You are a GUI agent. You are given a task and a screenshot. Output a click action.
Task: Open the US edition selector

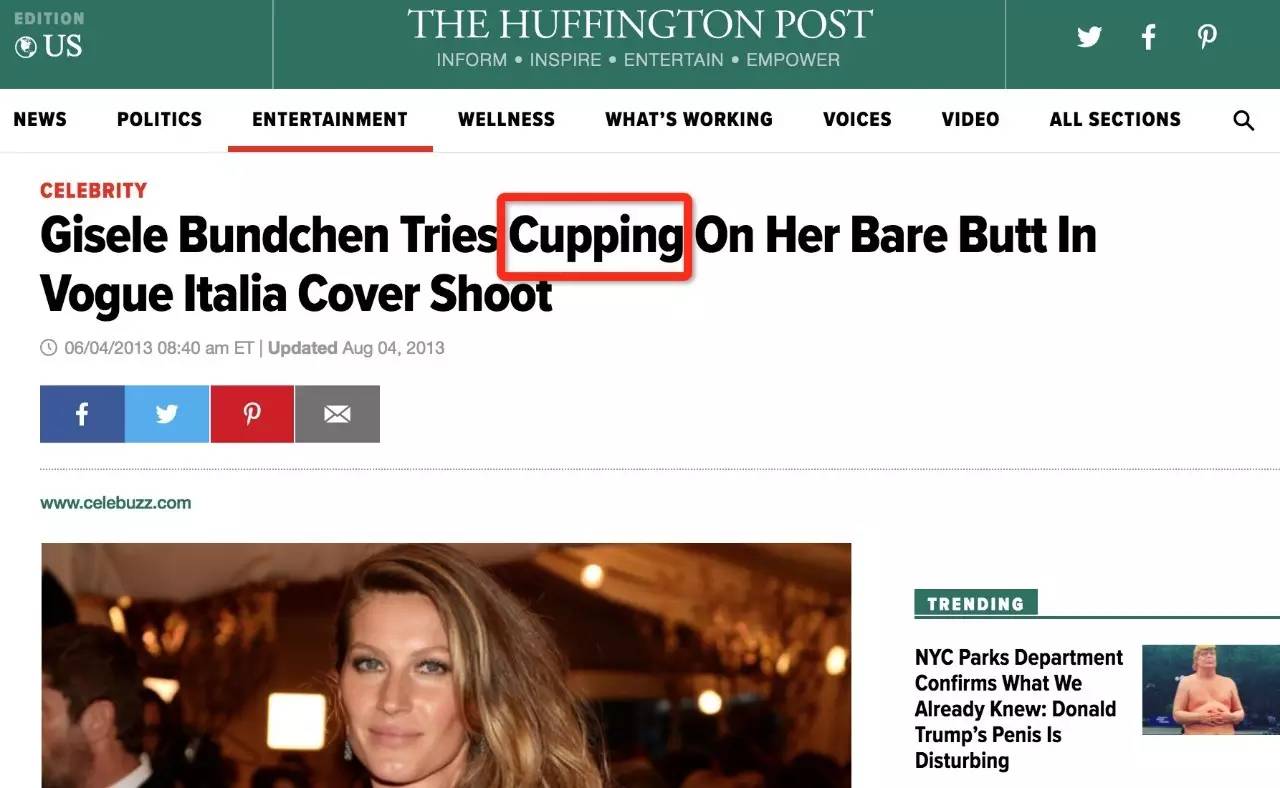pos(62,46)
